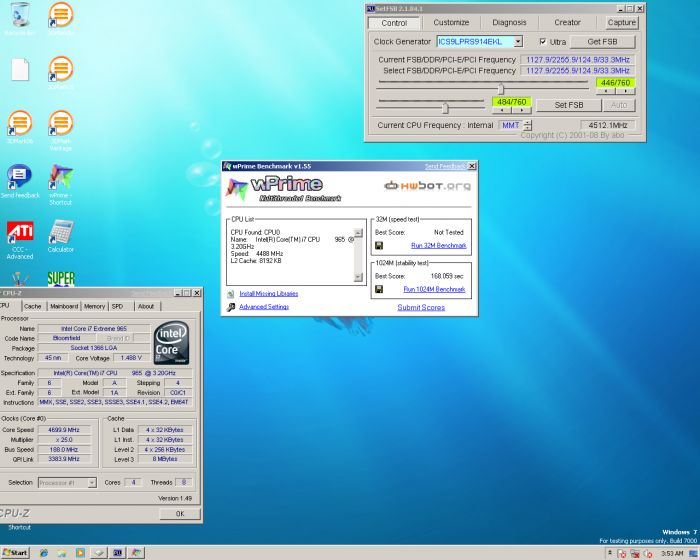Click the Get FSB button

tap(602, 42)
